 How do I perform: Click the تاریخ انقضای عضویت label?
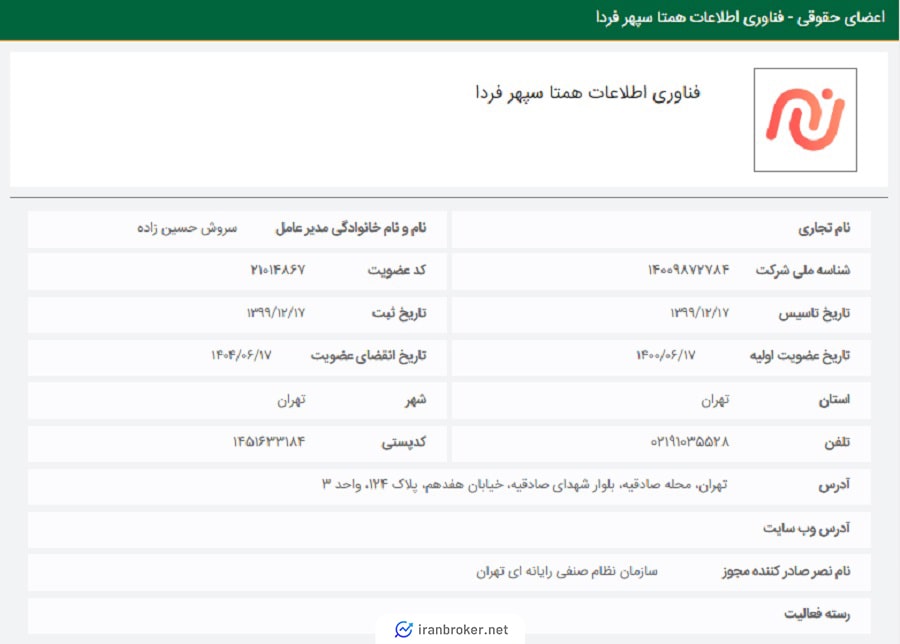pos(368,356)
